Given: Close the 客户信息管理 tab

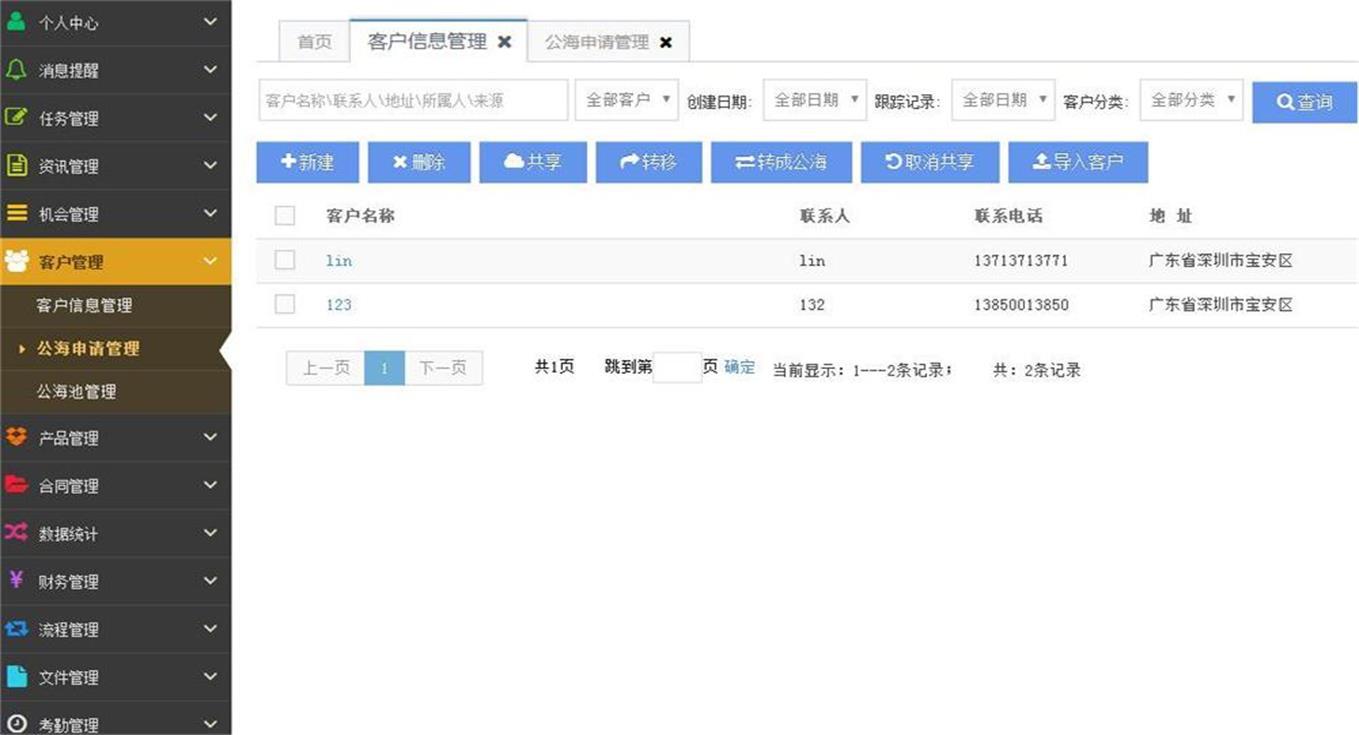Looking at the screenshot, I should 505,42.
